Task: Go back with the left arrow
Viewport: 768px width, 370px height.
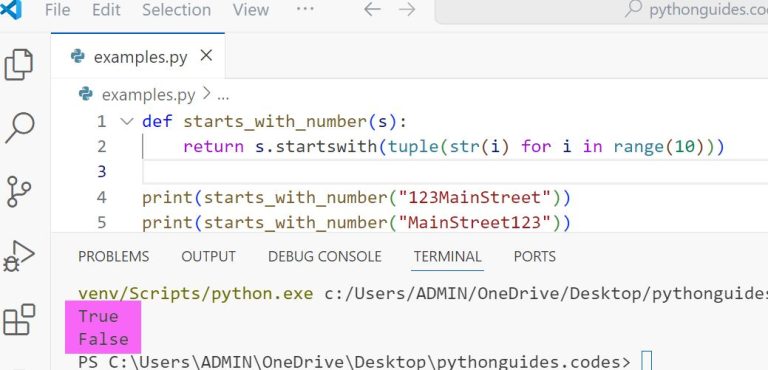Action: click(372, 9)
